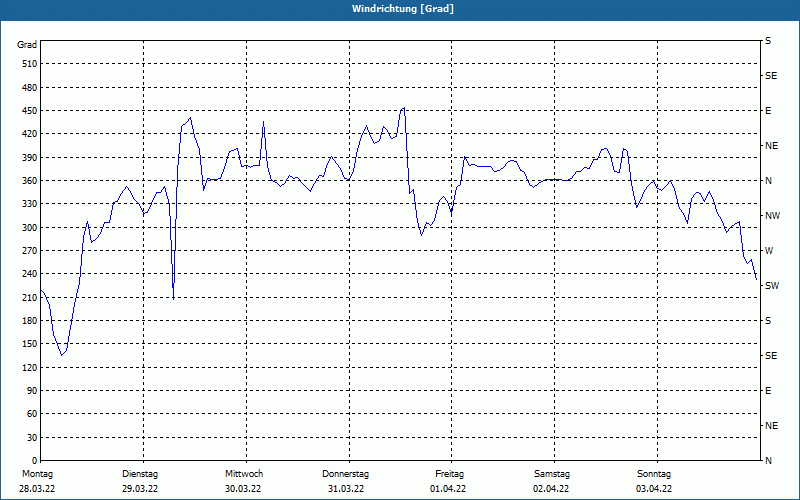Click the "Donnerstag" day label

coord(345,474)
